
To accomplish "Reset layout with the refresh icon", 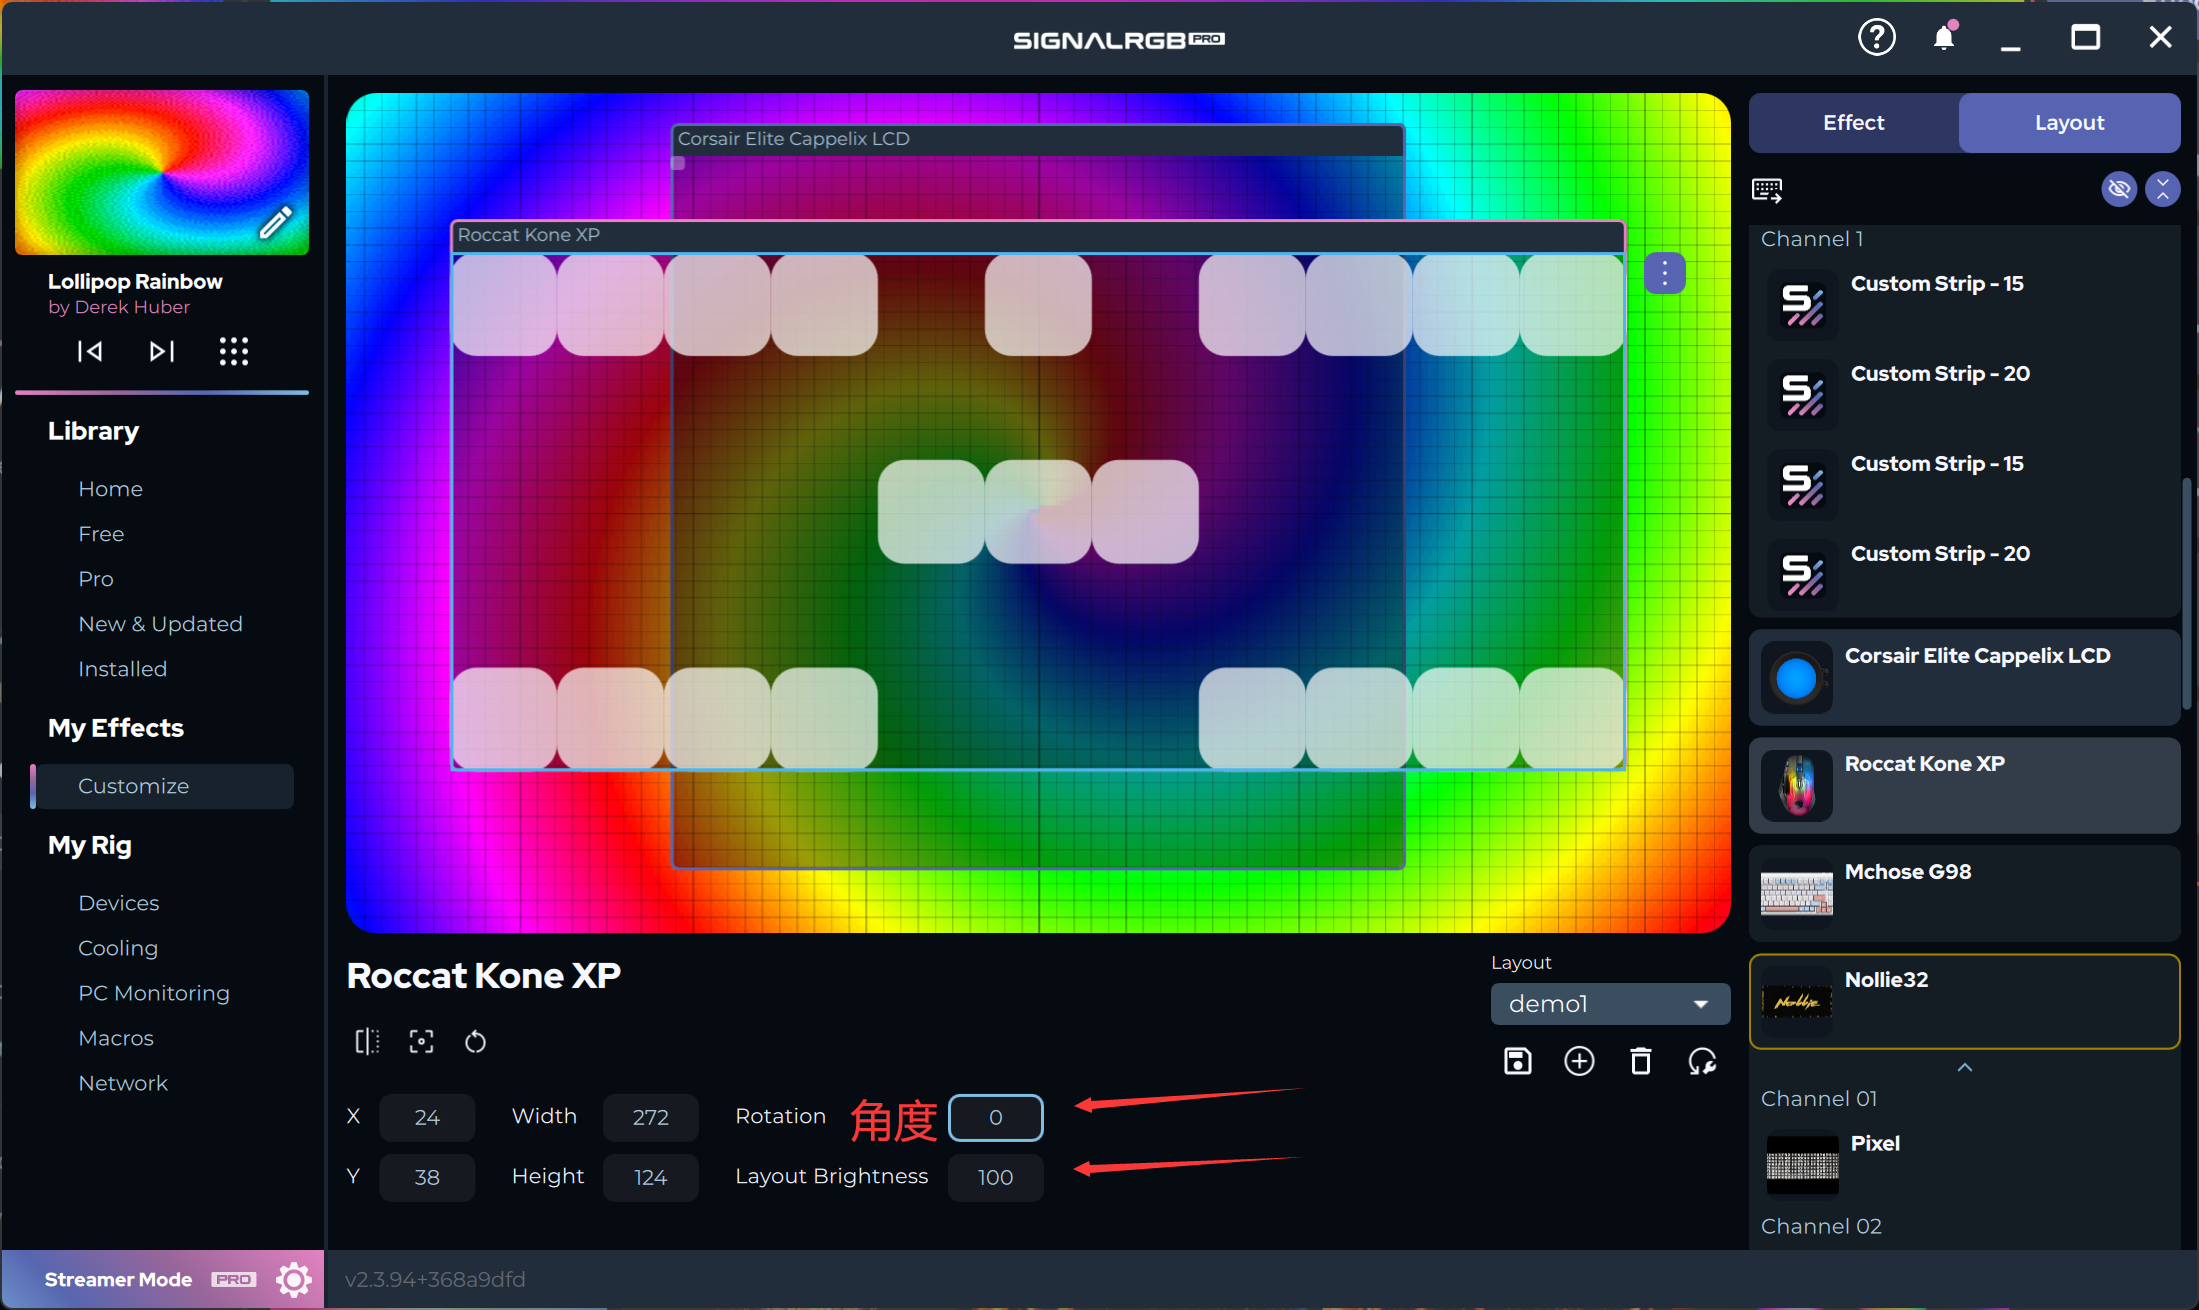I will (1702, 1061).
